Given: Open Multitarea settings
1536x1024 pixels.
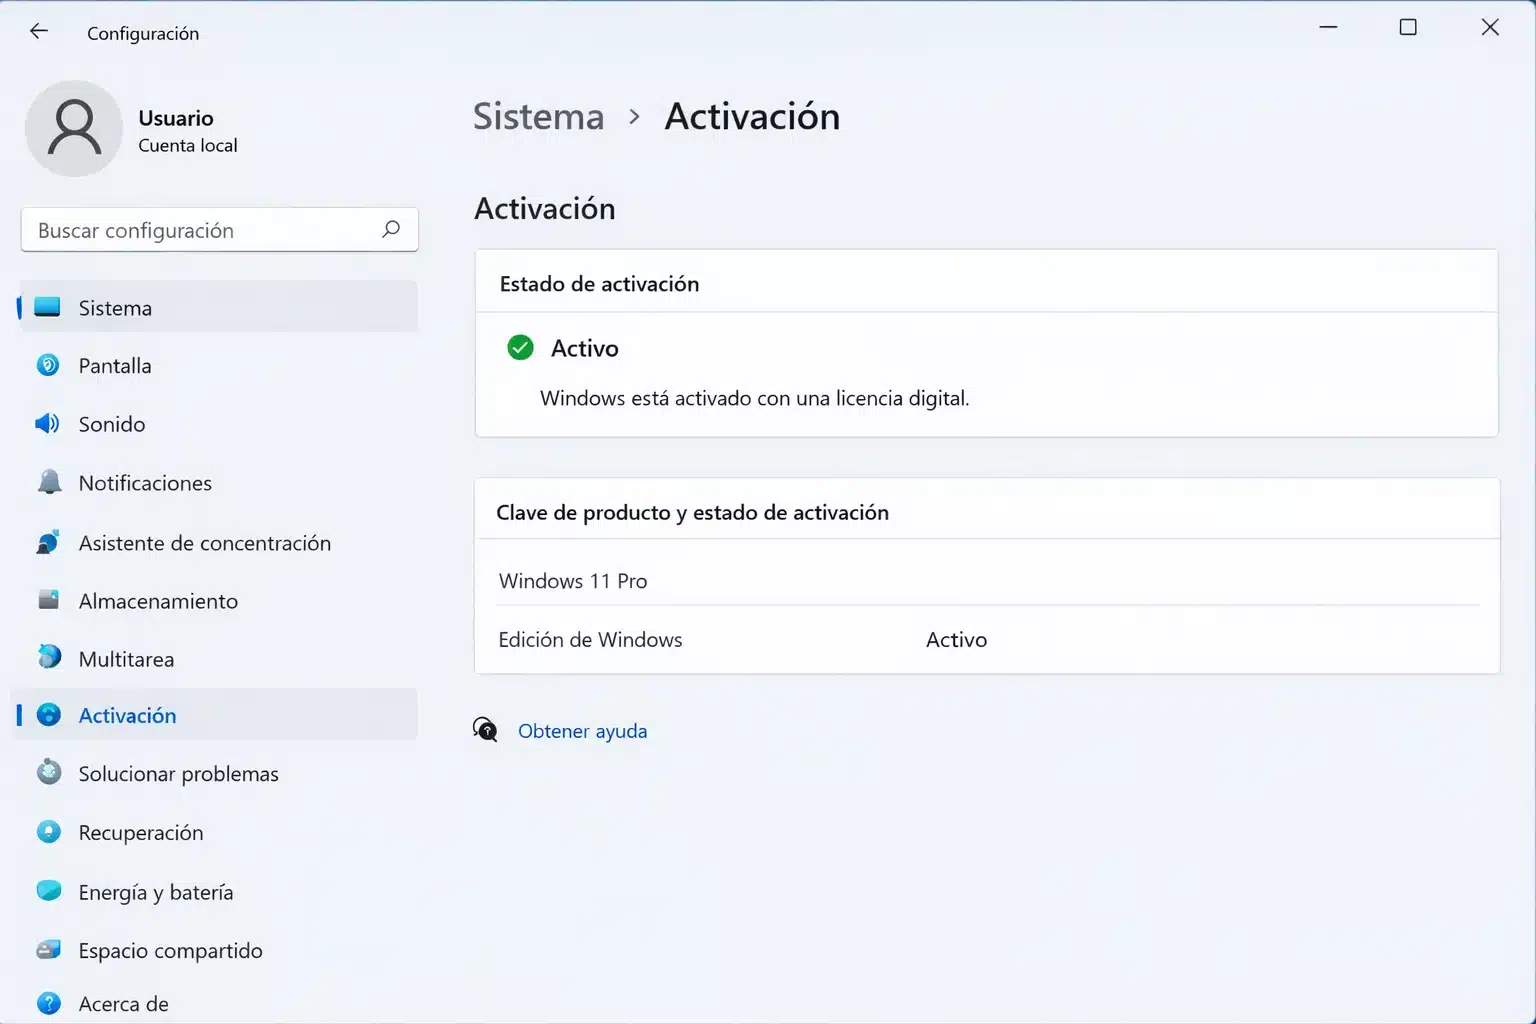Looking at the screenshot, I should 218,658.
